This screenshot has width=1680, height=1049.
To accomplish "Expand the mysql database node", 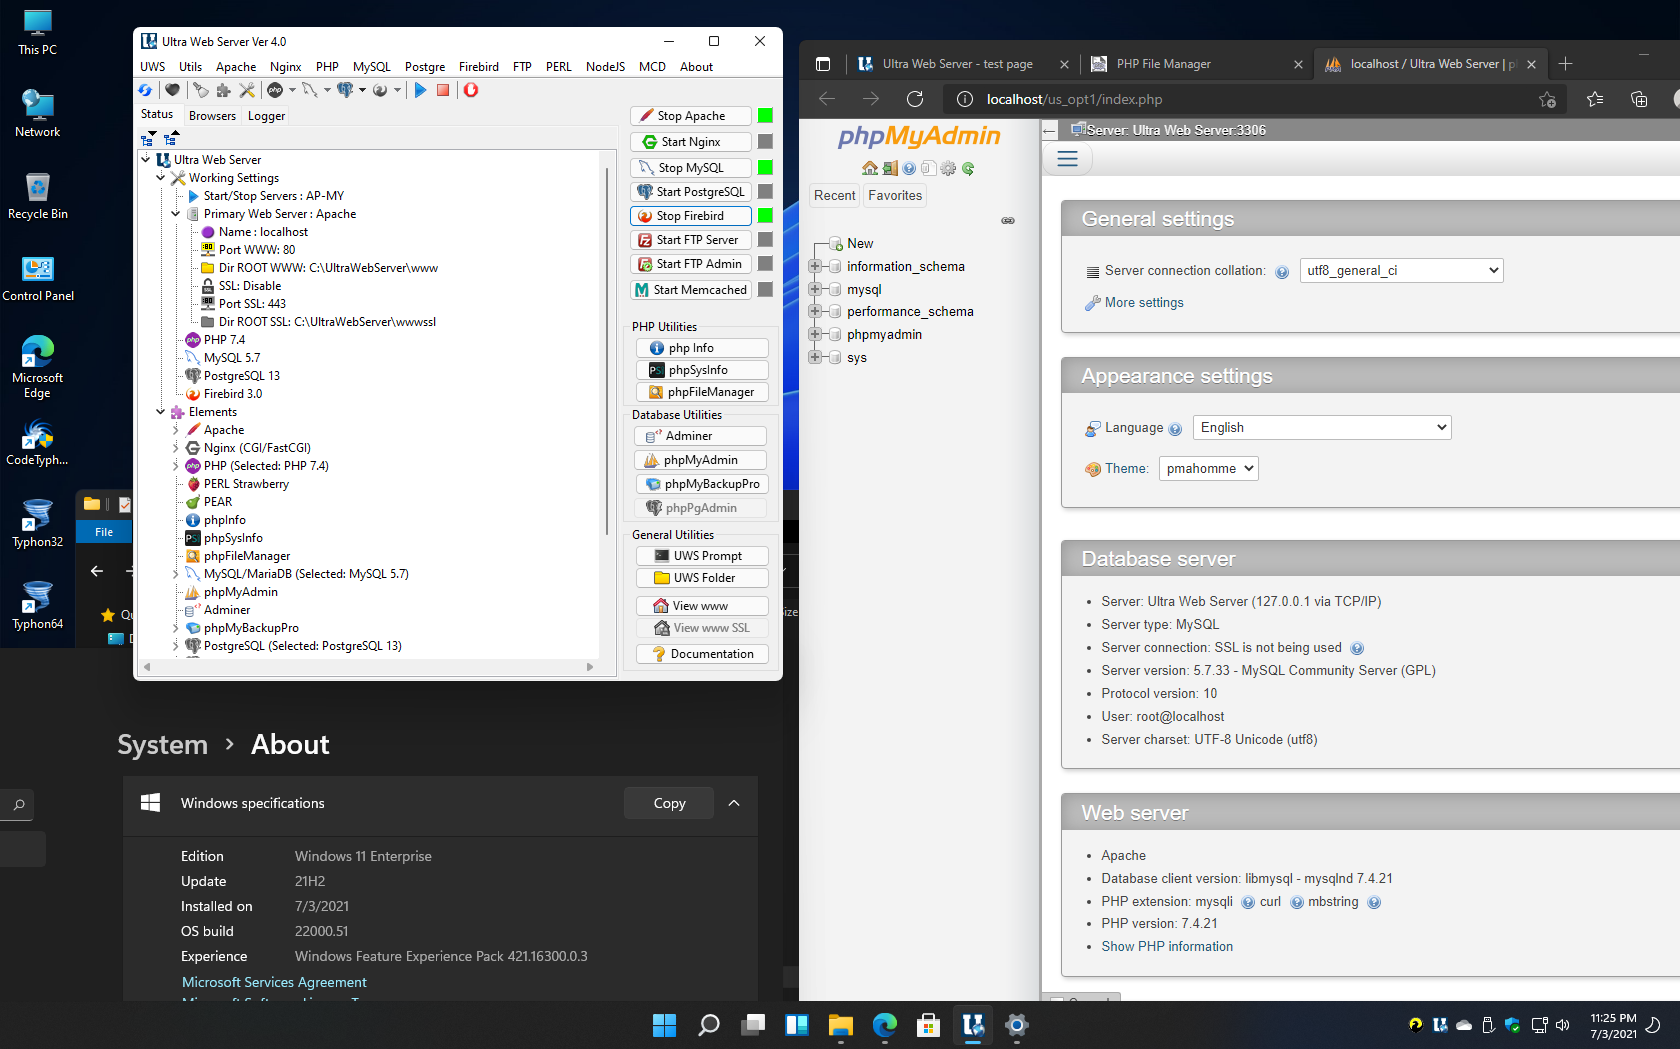I will click(815, 289).
